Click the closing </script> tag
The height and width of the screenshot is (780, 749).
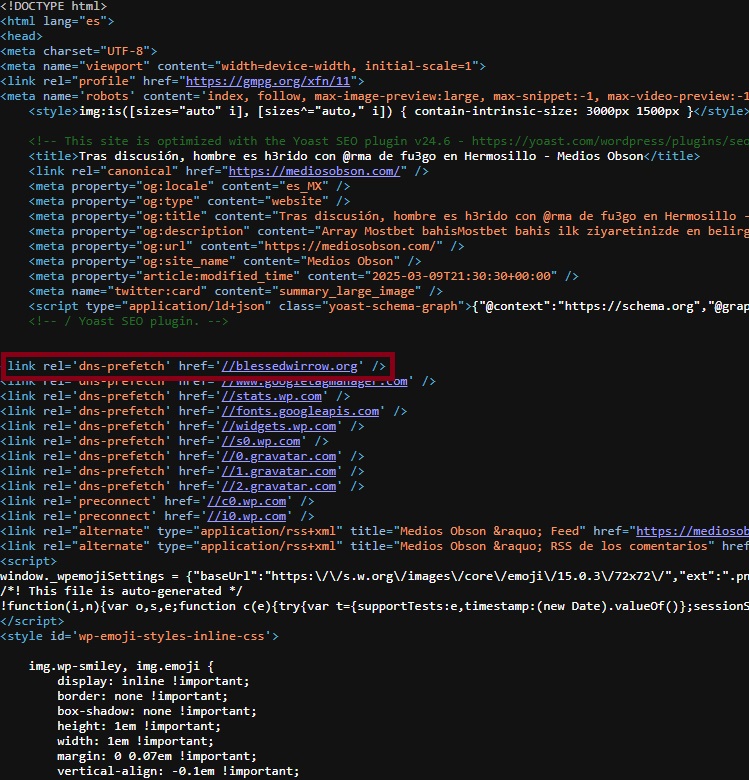coord(32,621)
